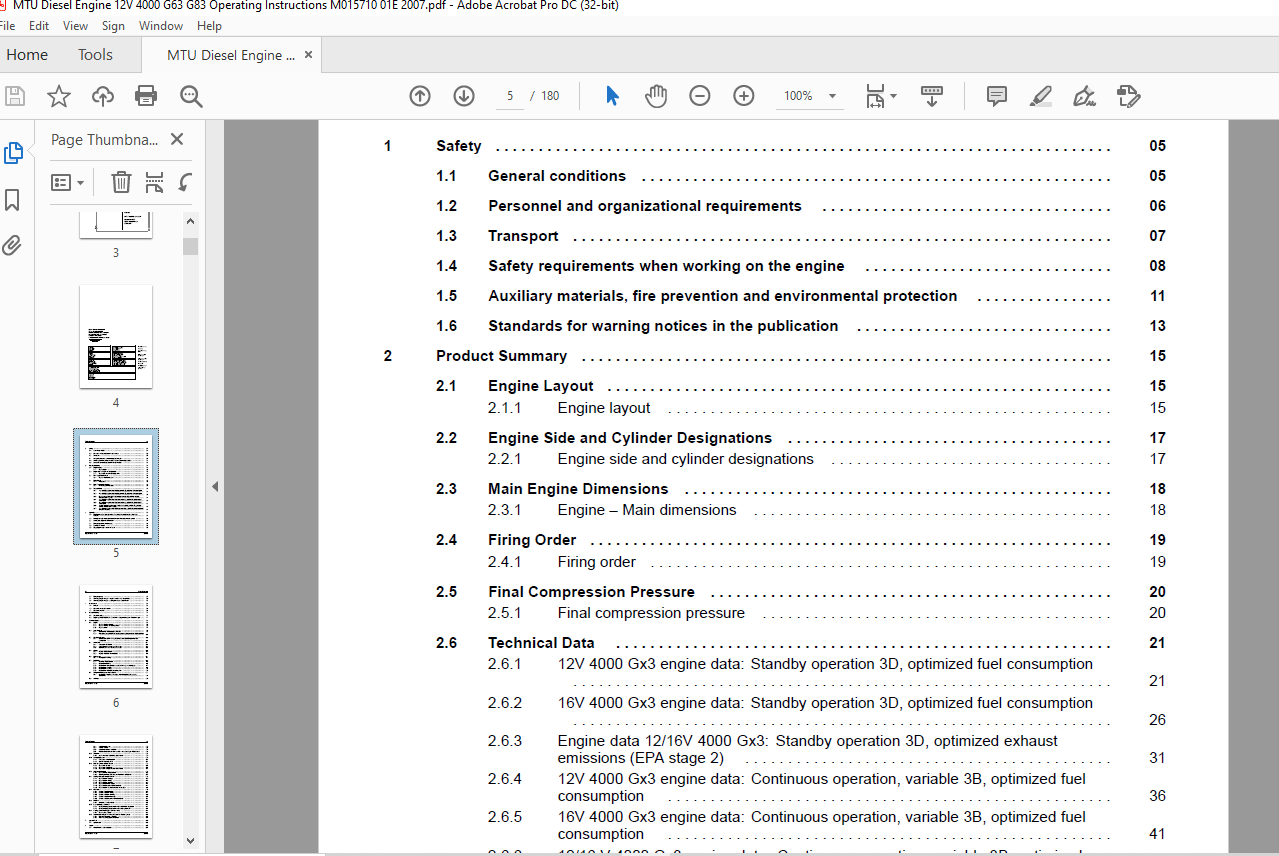The image size is (1279, 856).
Task: Select the MTU Diesel Engine document tab
Action: (231, 55)
